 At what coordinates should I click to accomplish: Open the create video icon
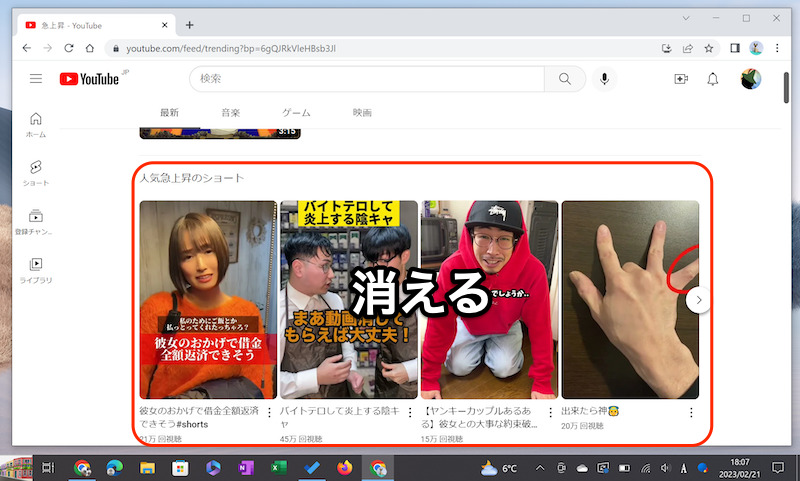coord(681,79)
